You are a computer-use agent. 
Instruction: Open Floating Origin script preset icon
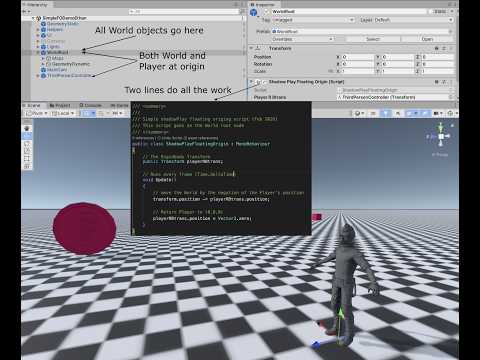(444, 82)
